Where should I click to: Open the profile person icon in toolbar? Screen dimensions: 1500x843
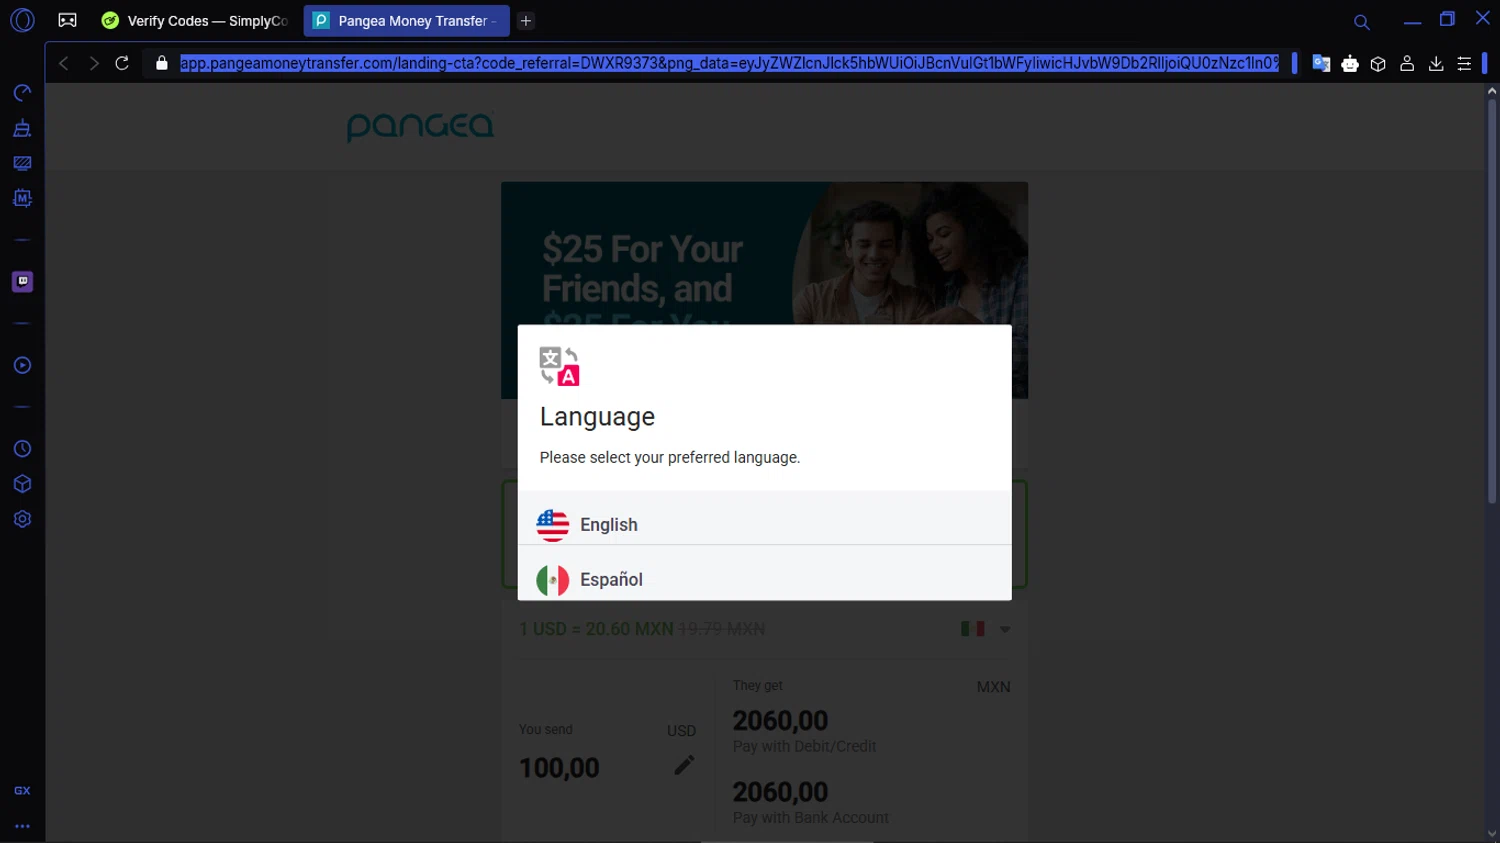1407,63
